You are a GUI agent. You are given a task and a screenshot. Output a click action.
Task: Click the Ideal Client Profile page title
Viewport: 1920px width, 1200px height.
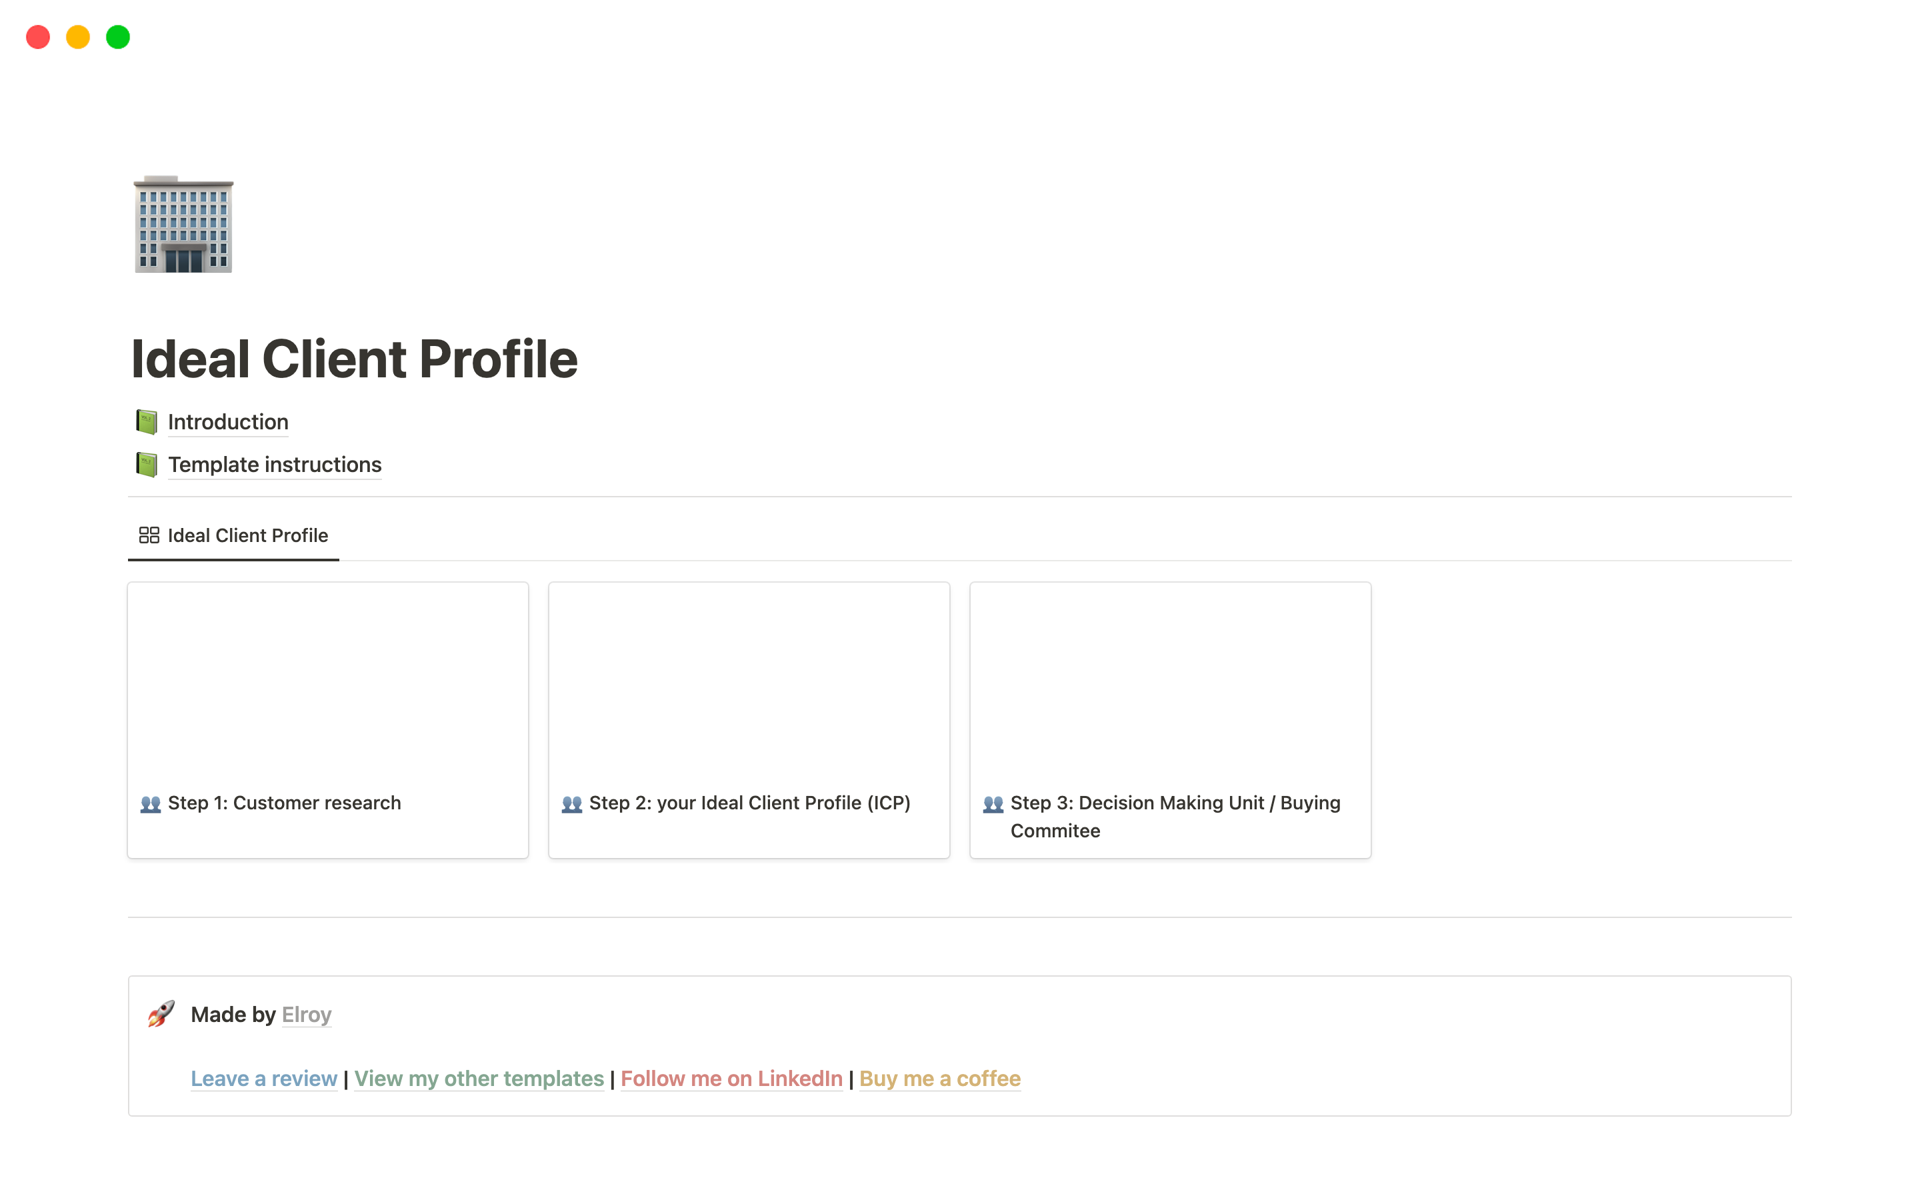pos(354,359)
